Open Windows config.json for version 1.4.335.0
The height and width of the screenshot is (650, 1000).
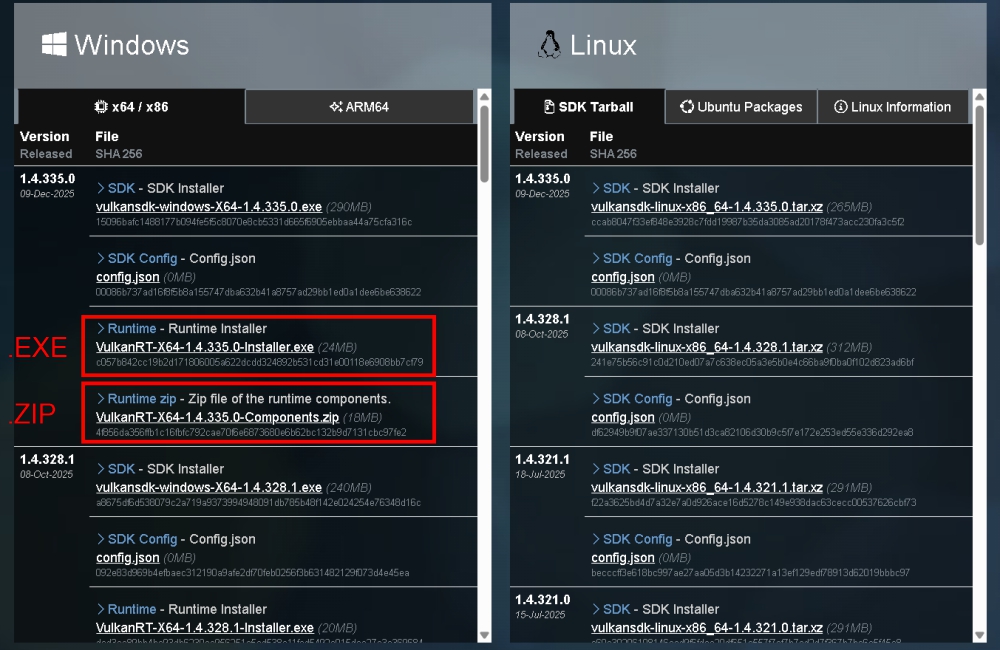127,277
